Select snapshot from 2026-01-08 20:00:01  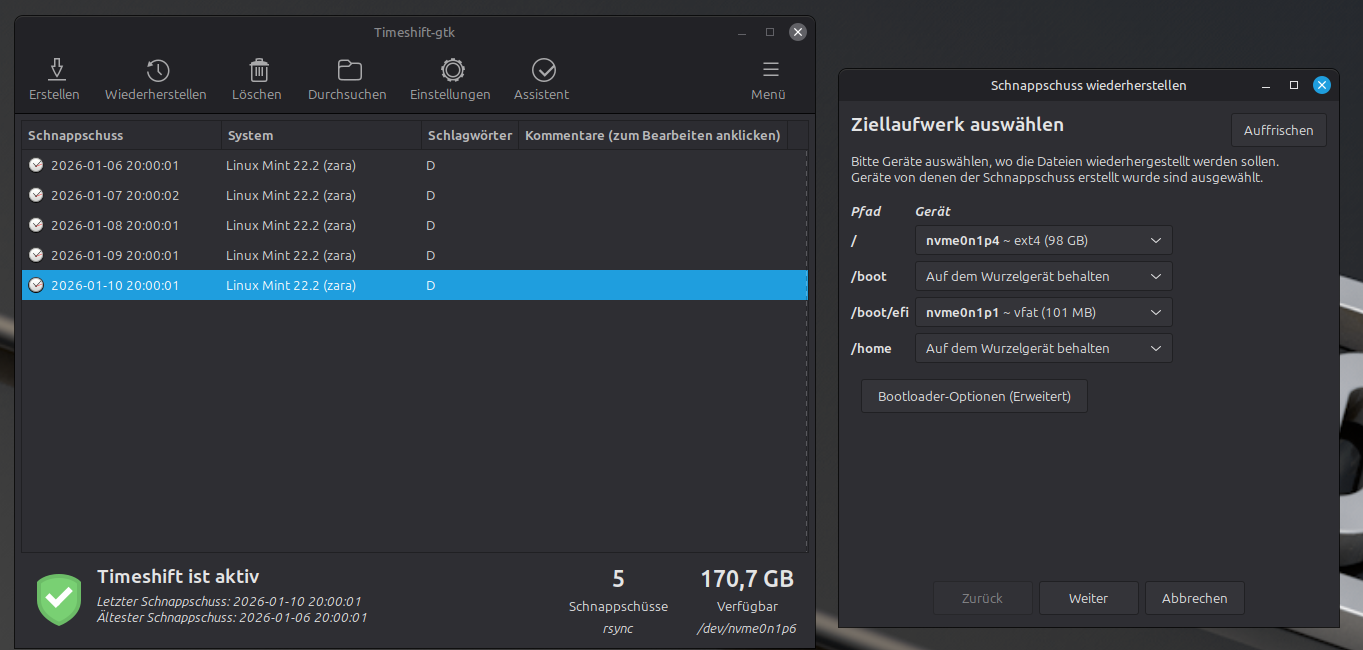[x=115, y=225]
